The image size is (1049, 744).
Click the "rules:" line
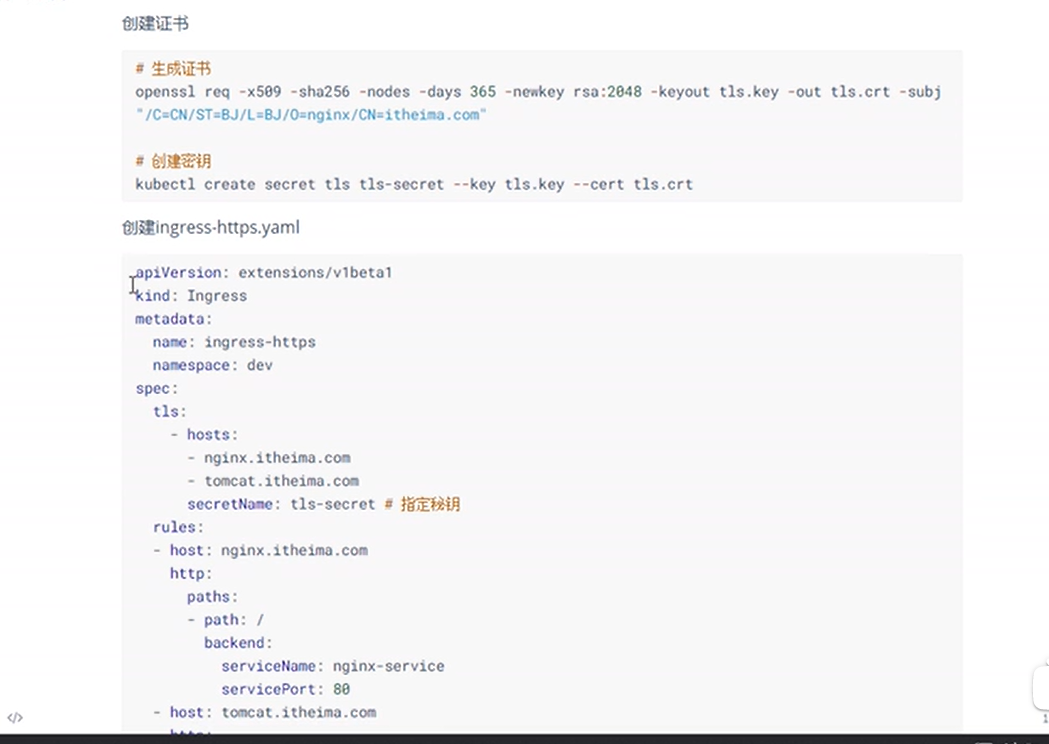pyautogui.click(x=178, y=527)
